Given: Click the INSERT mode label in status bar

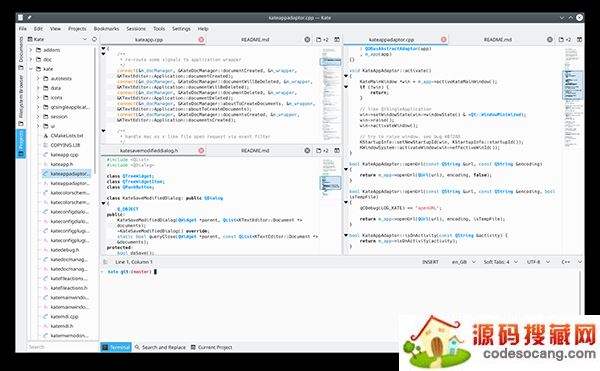Looking at the screenshot, I should [x=430, y=262].
